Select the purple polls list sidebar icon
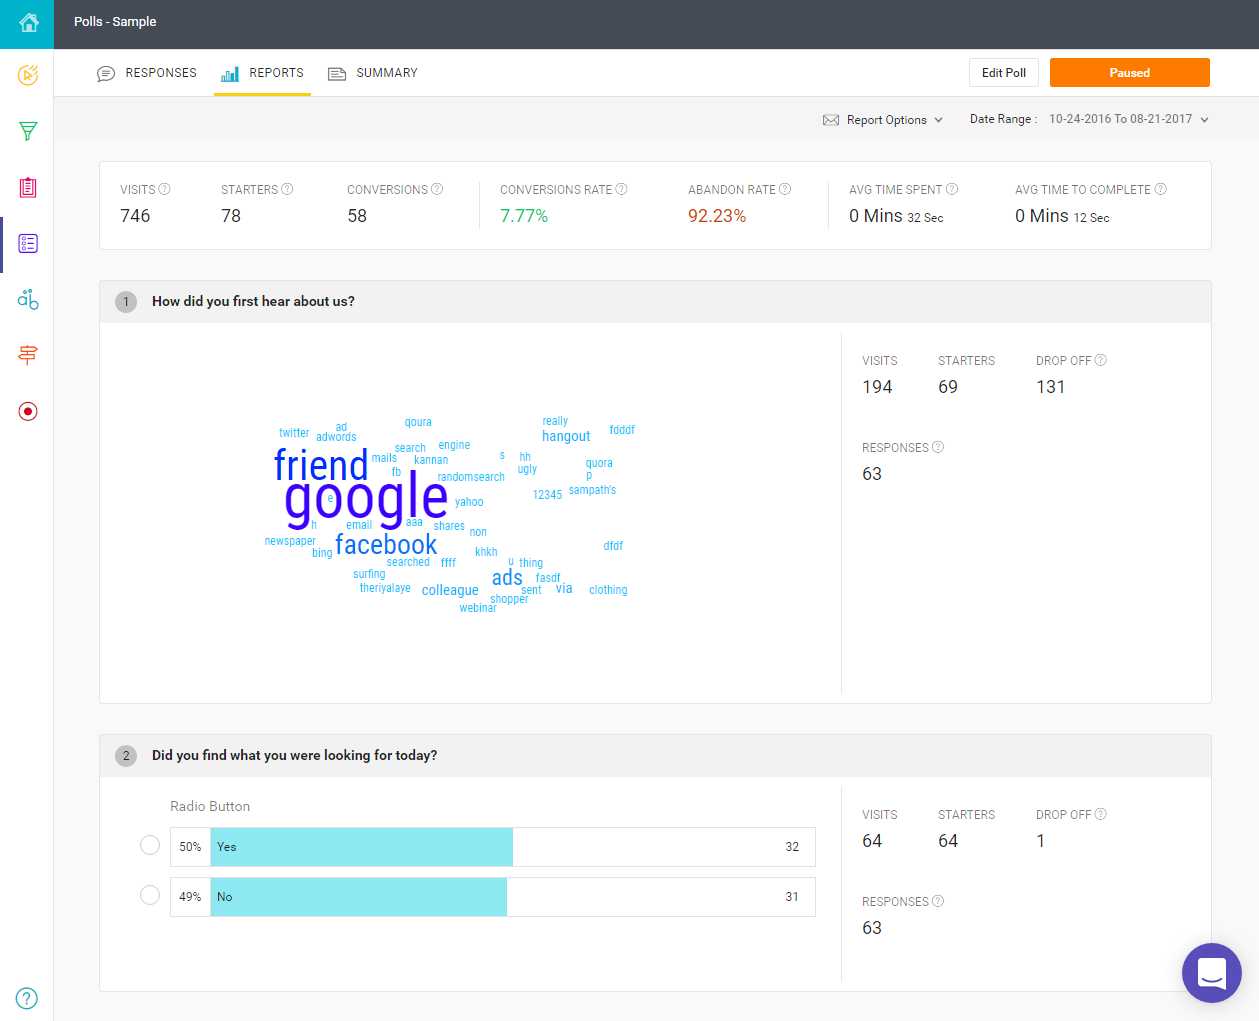This screenshot has height=1021, width=1259. click(28, 244)
